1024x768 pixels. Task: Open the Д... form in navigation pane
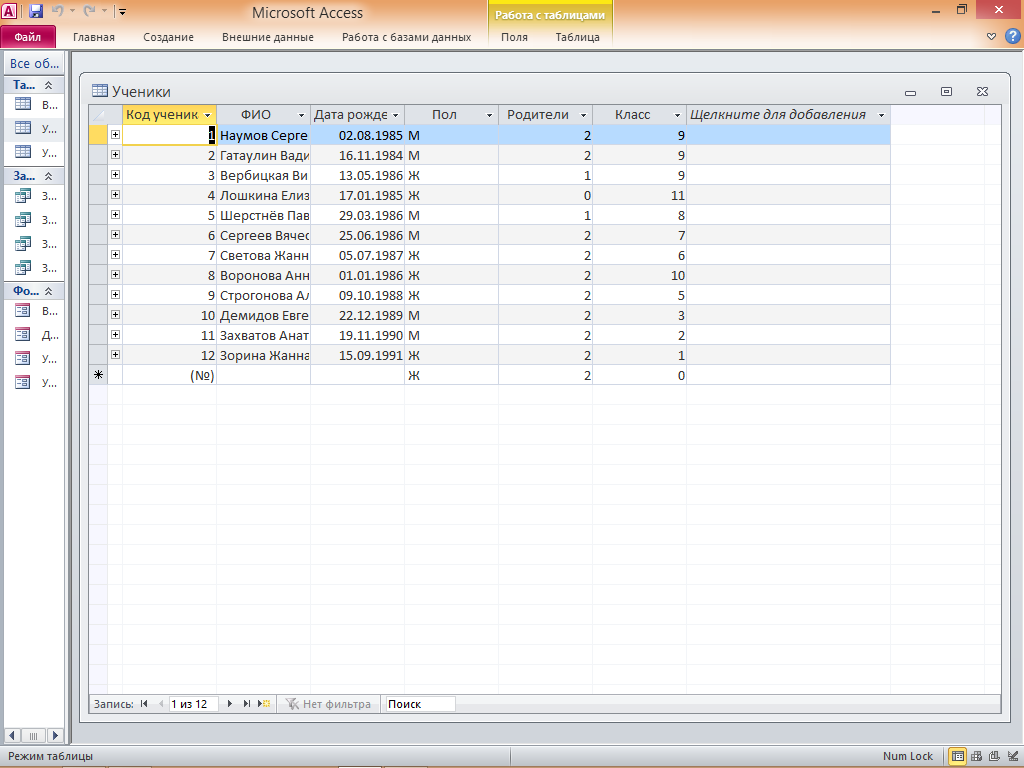(35, 335)
